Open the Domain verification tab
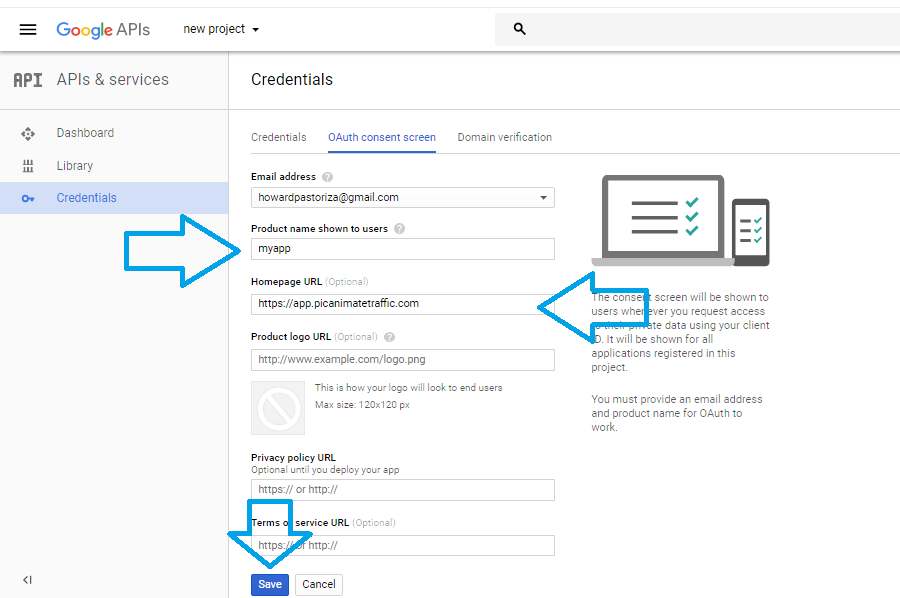The image size is (900, 598). tap(505, 137)
